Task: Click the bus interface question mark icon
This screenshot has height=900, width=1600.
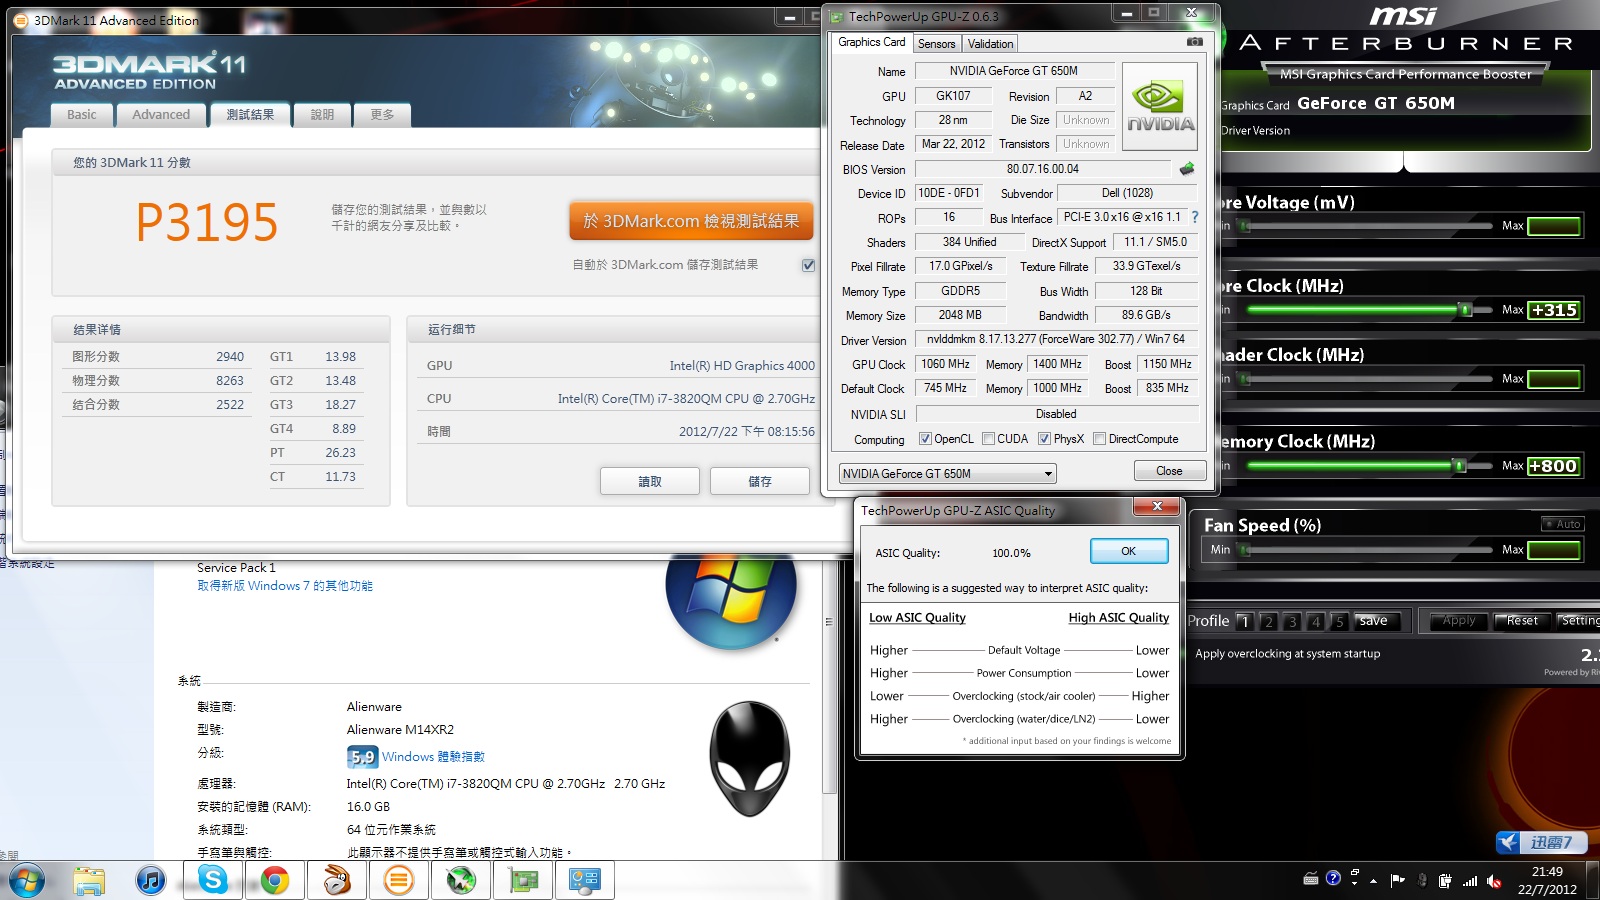Action: click(x=1195, y=217)
